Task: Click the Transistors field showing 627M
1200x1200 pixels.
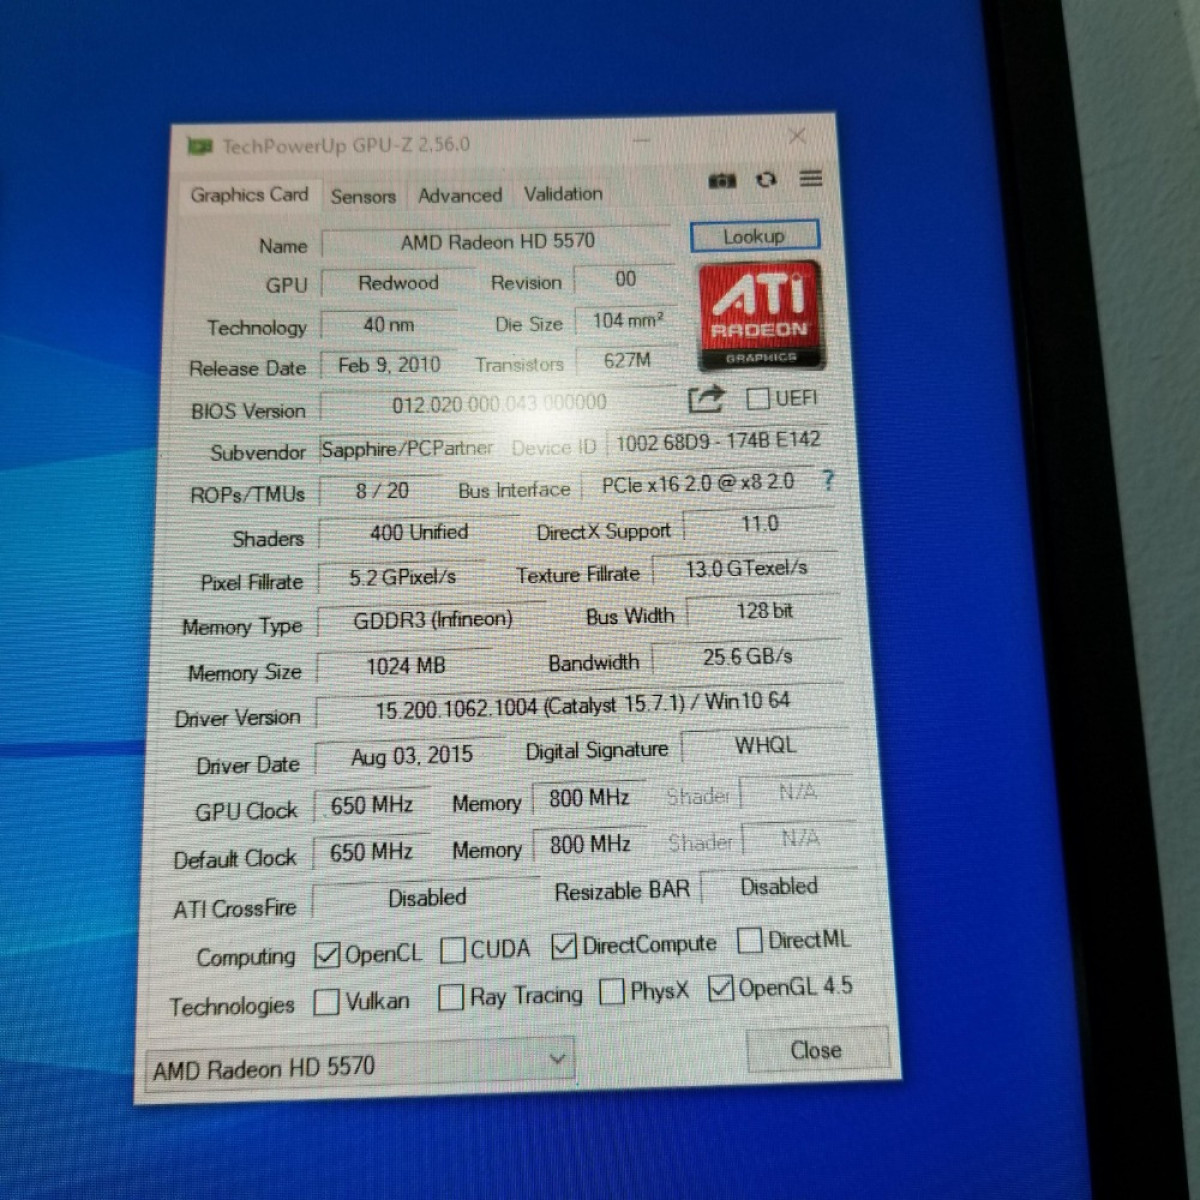Action: point(627,361)
